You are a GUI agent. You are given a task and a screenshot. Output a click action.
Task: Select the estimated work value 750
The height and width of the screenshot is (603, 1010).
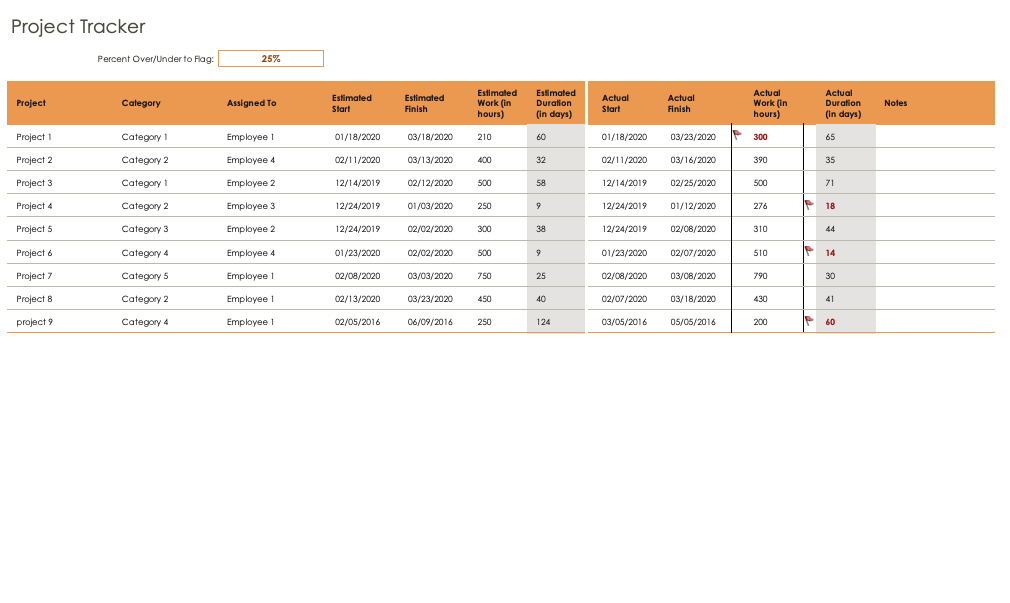point(485,276)
